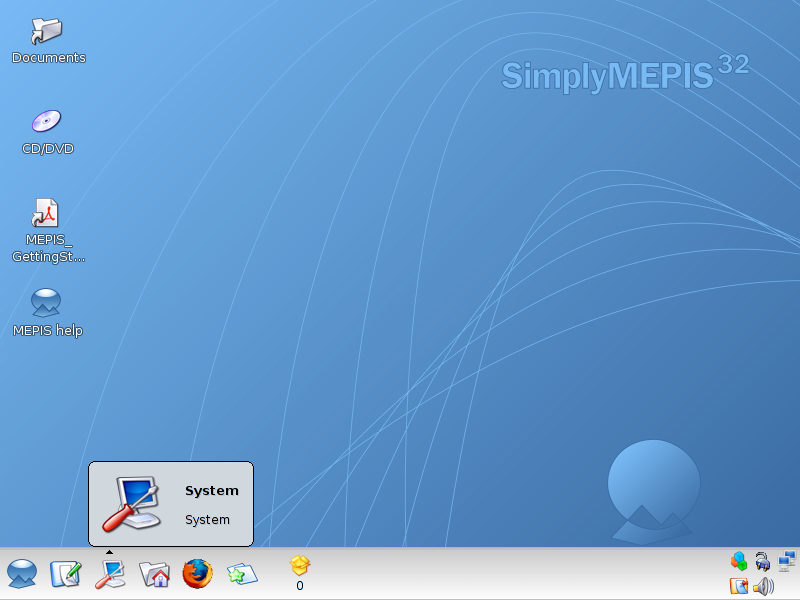Click the System tooltip popup

pyautogui.click(x=171, y=504)
